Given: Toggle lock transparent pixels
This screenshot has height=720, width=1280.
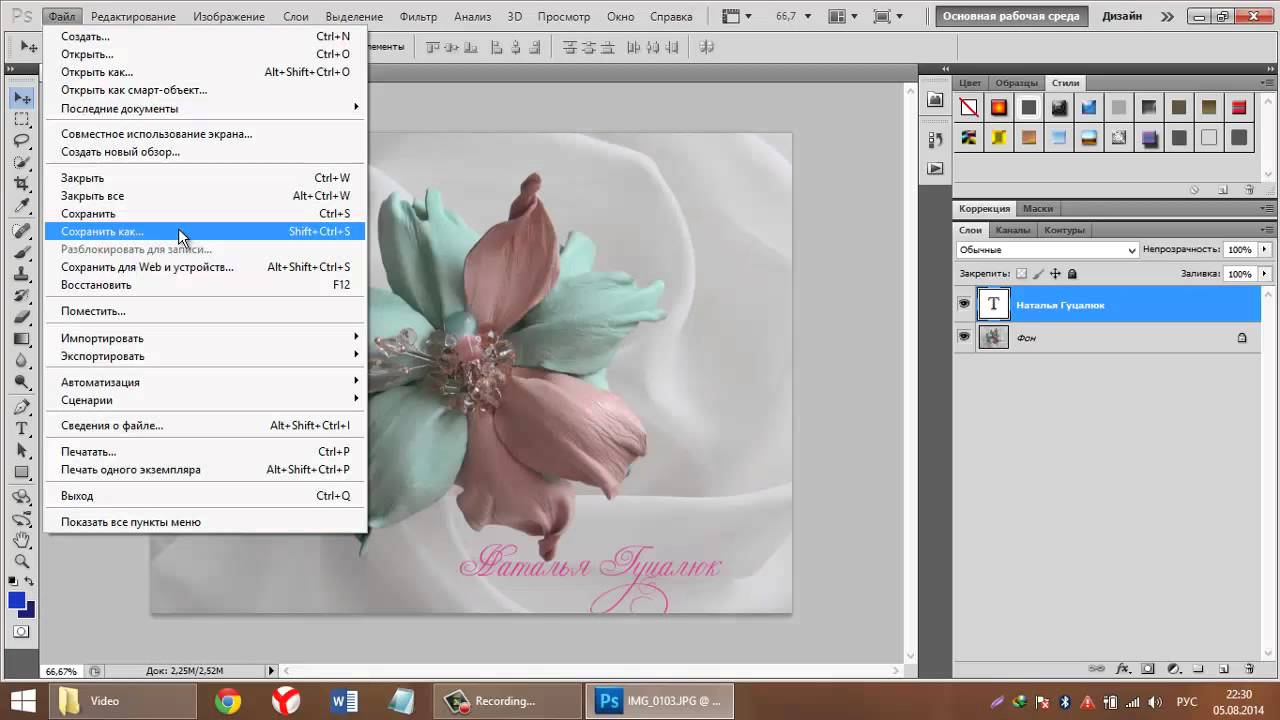Looking at the screenshot, I should (x=1021, y=274).
